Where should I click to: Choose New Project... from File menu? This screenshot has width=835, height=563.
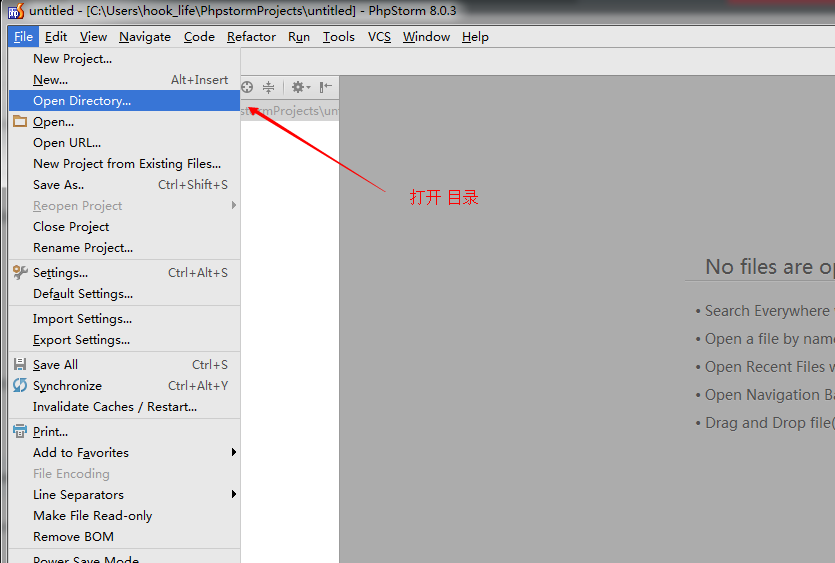coord(125,59)
